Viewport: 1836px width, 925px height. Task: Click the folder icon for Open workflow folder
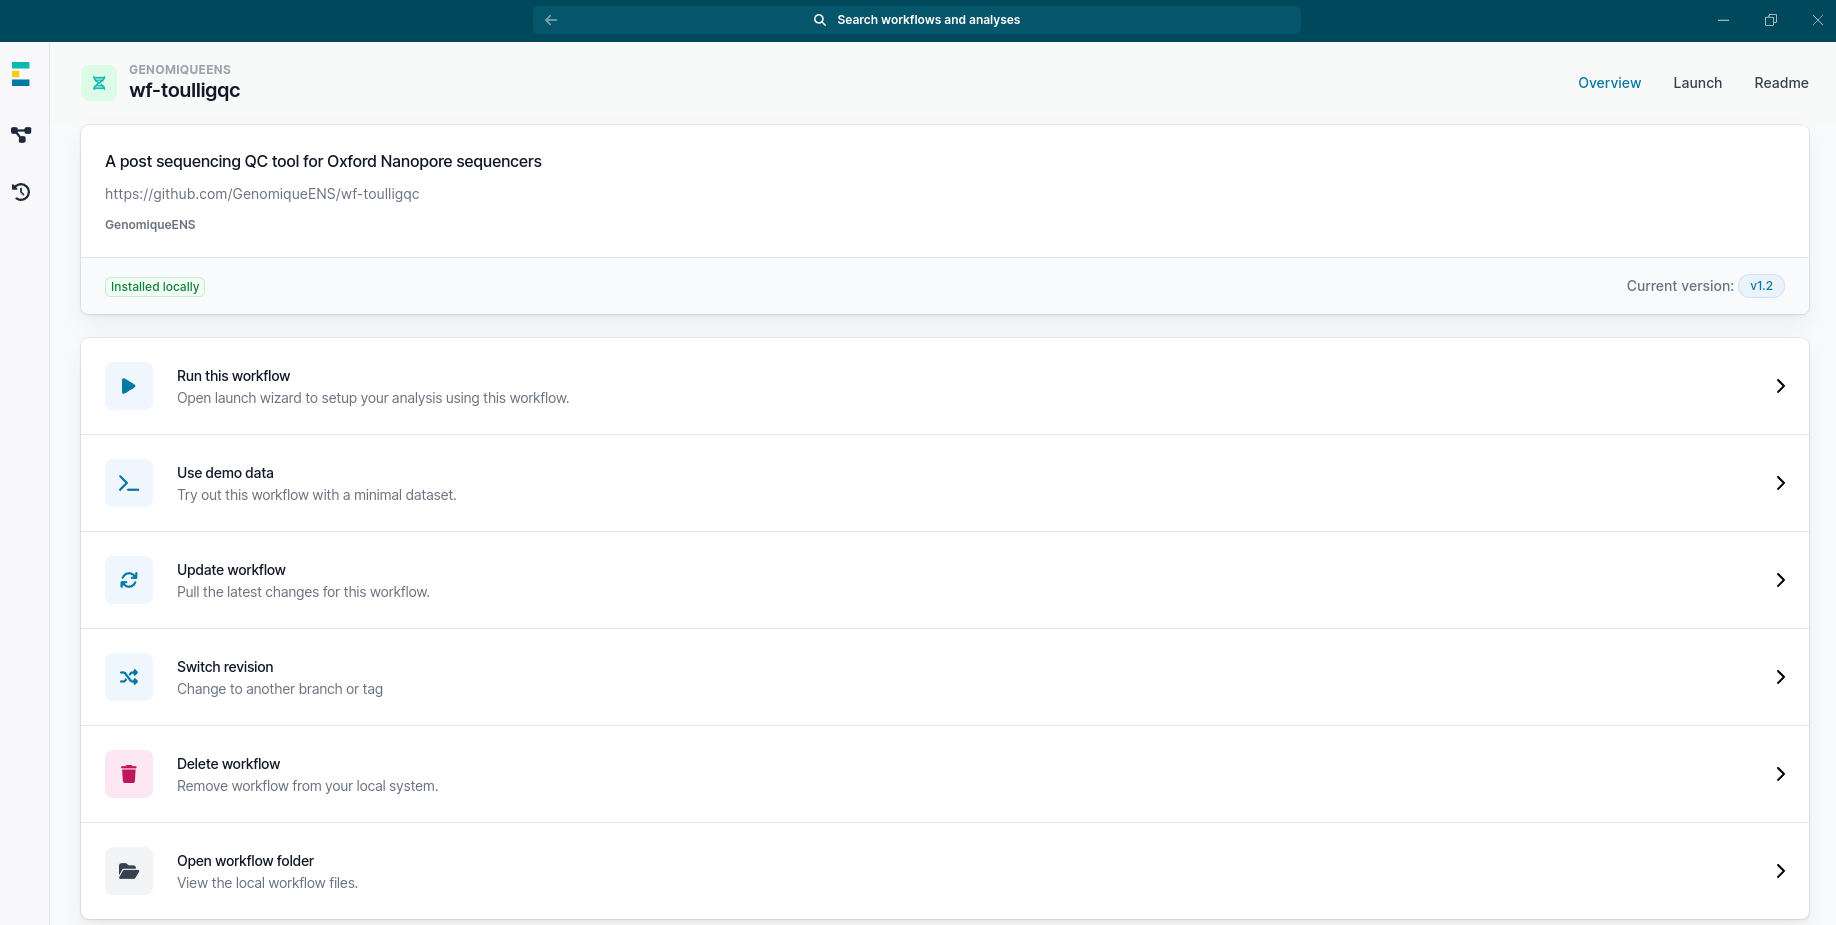[x=129, y=871]
